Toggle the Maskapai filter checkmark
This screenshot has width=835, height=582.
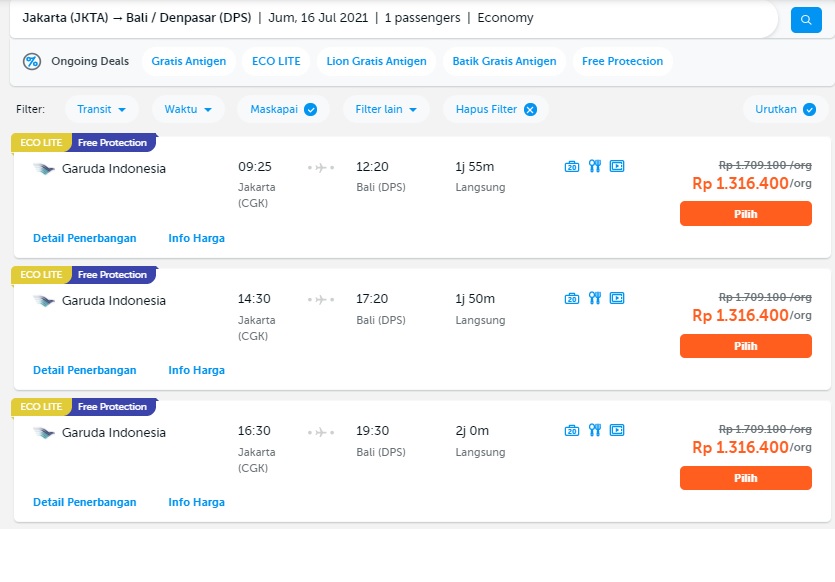coord(310,110)
